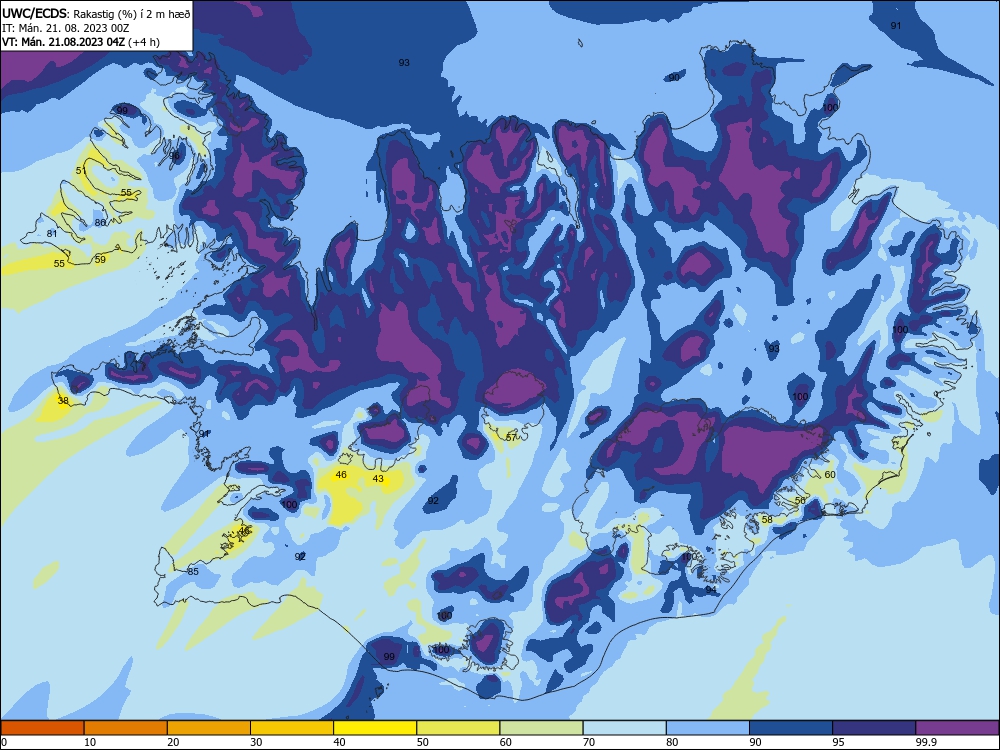Click the legend tick label 70
The image size is (1000, 750).
[x=589, y=742]
